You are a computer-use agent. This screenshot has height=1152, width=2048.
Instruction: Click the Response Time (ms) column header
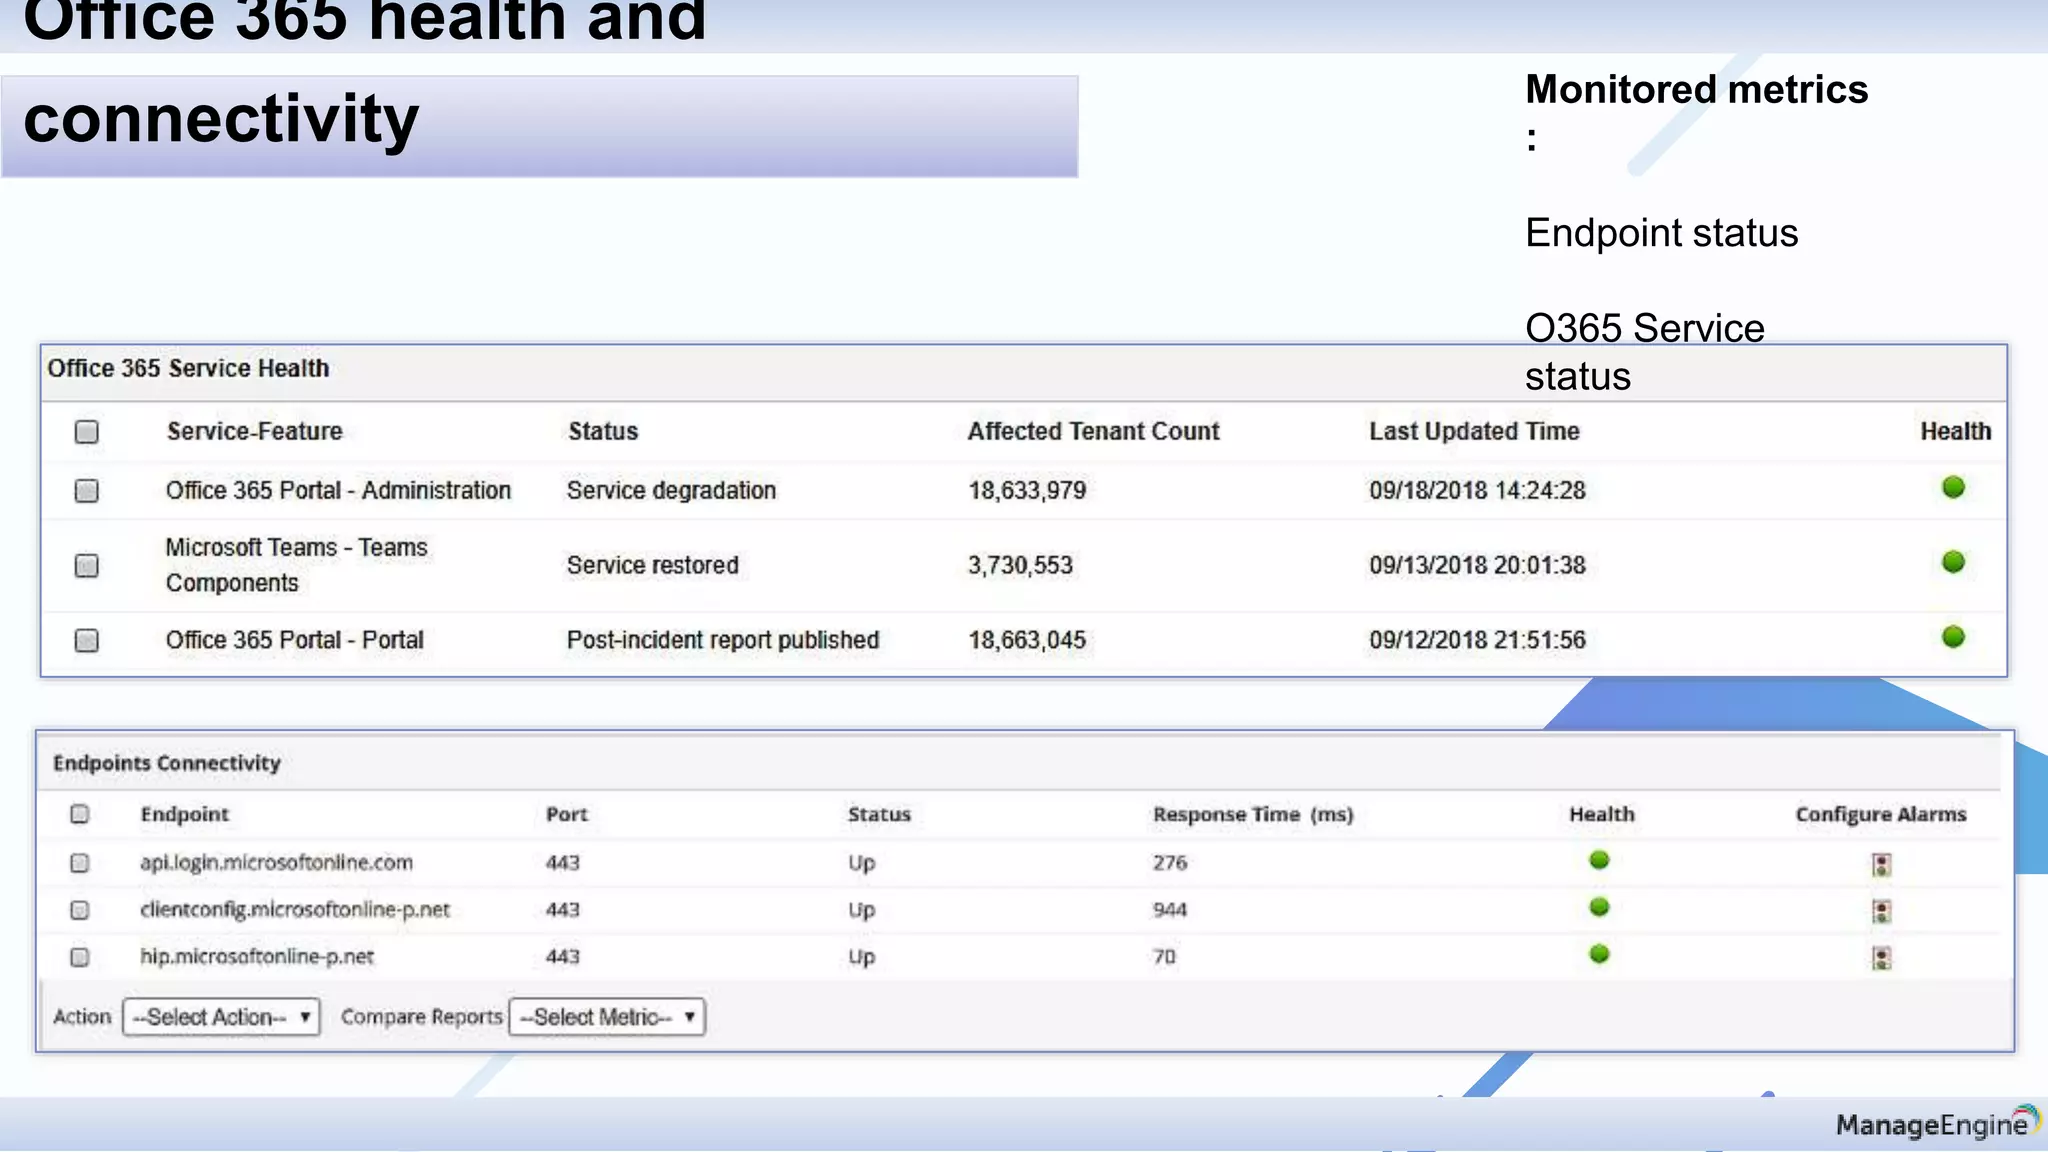1253,814
